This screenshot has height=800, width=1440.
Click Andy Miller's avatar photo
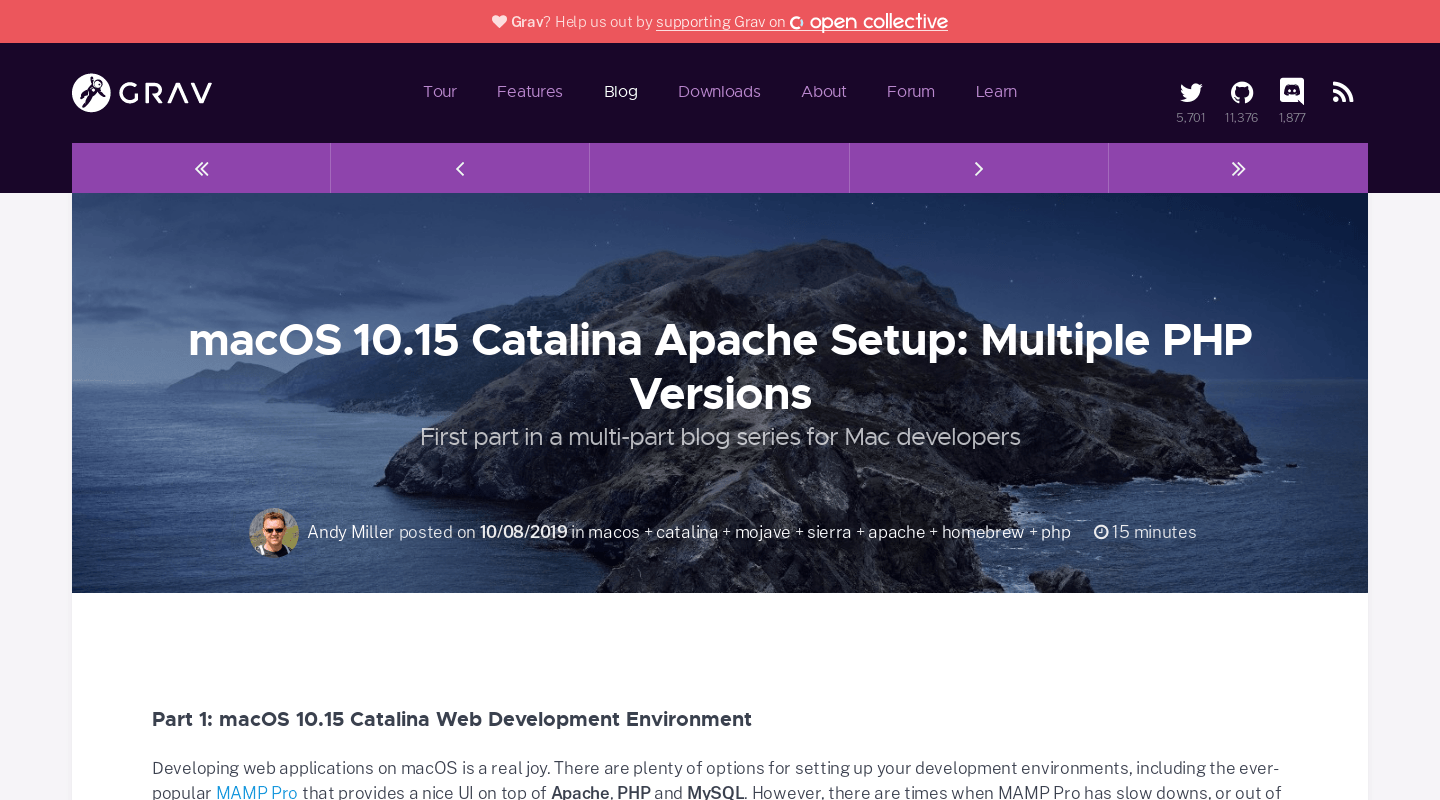(274, 532)
